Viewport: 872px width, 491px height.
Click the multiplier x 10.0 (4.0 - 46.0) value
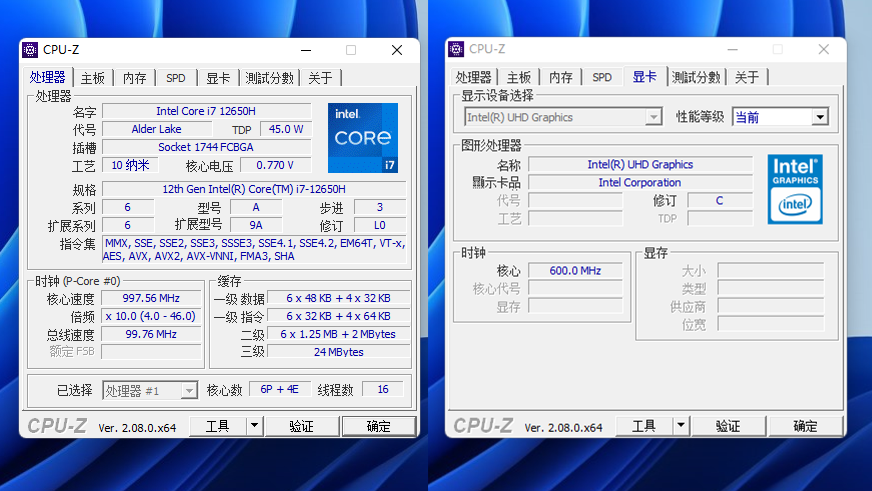[x=151, y=316]
